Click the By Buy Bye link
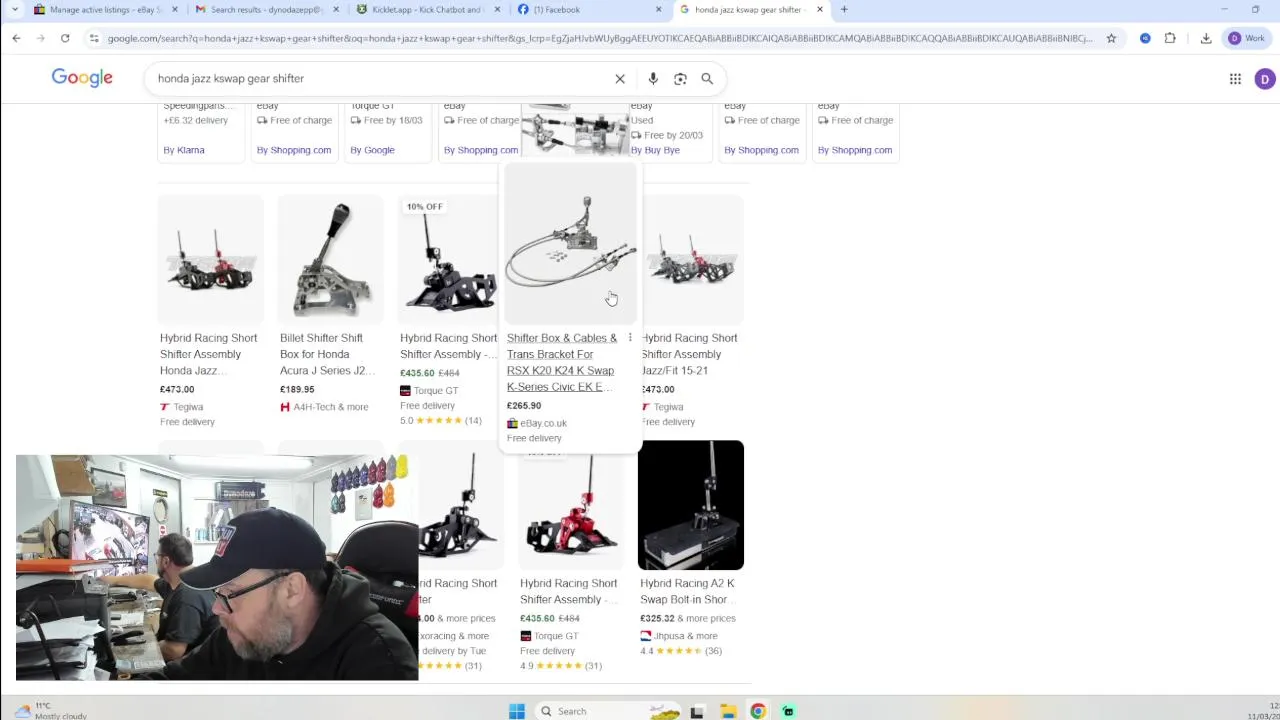 pos(655,150)
